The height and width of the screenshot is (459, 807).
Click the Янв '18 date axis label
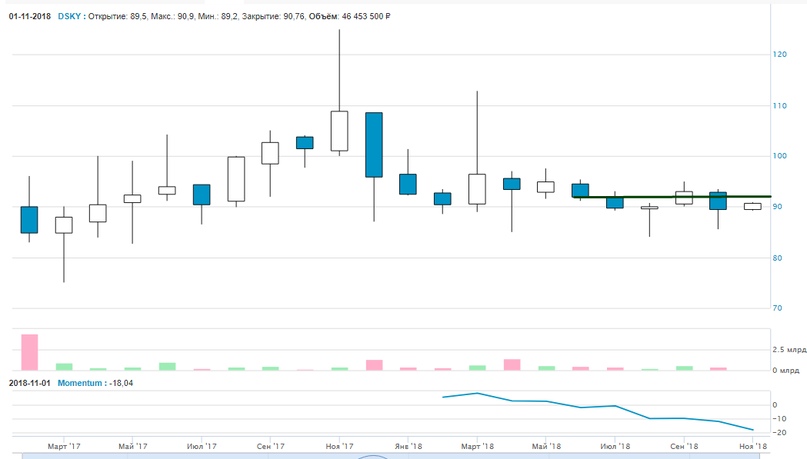[408, 446]
